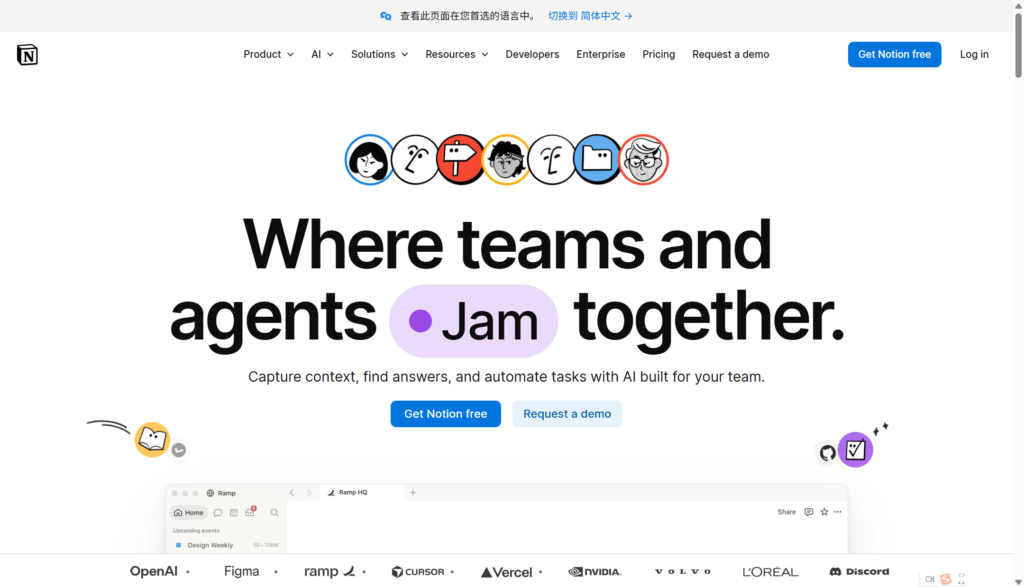1024x587 pixels.
Task: Click the blue Get Notion free button under the headline
Action: tap(445, 413)
